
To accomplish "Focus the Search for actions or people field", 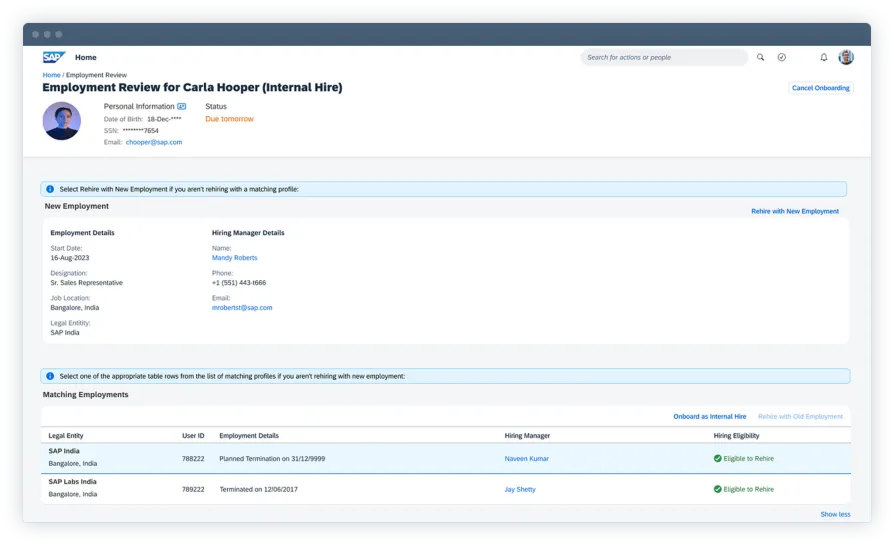I will (660, 58).
